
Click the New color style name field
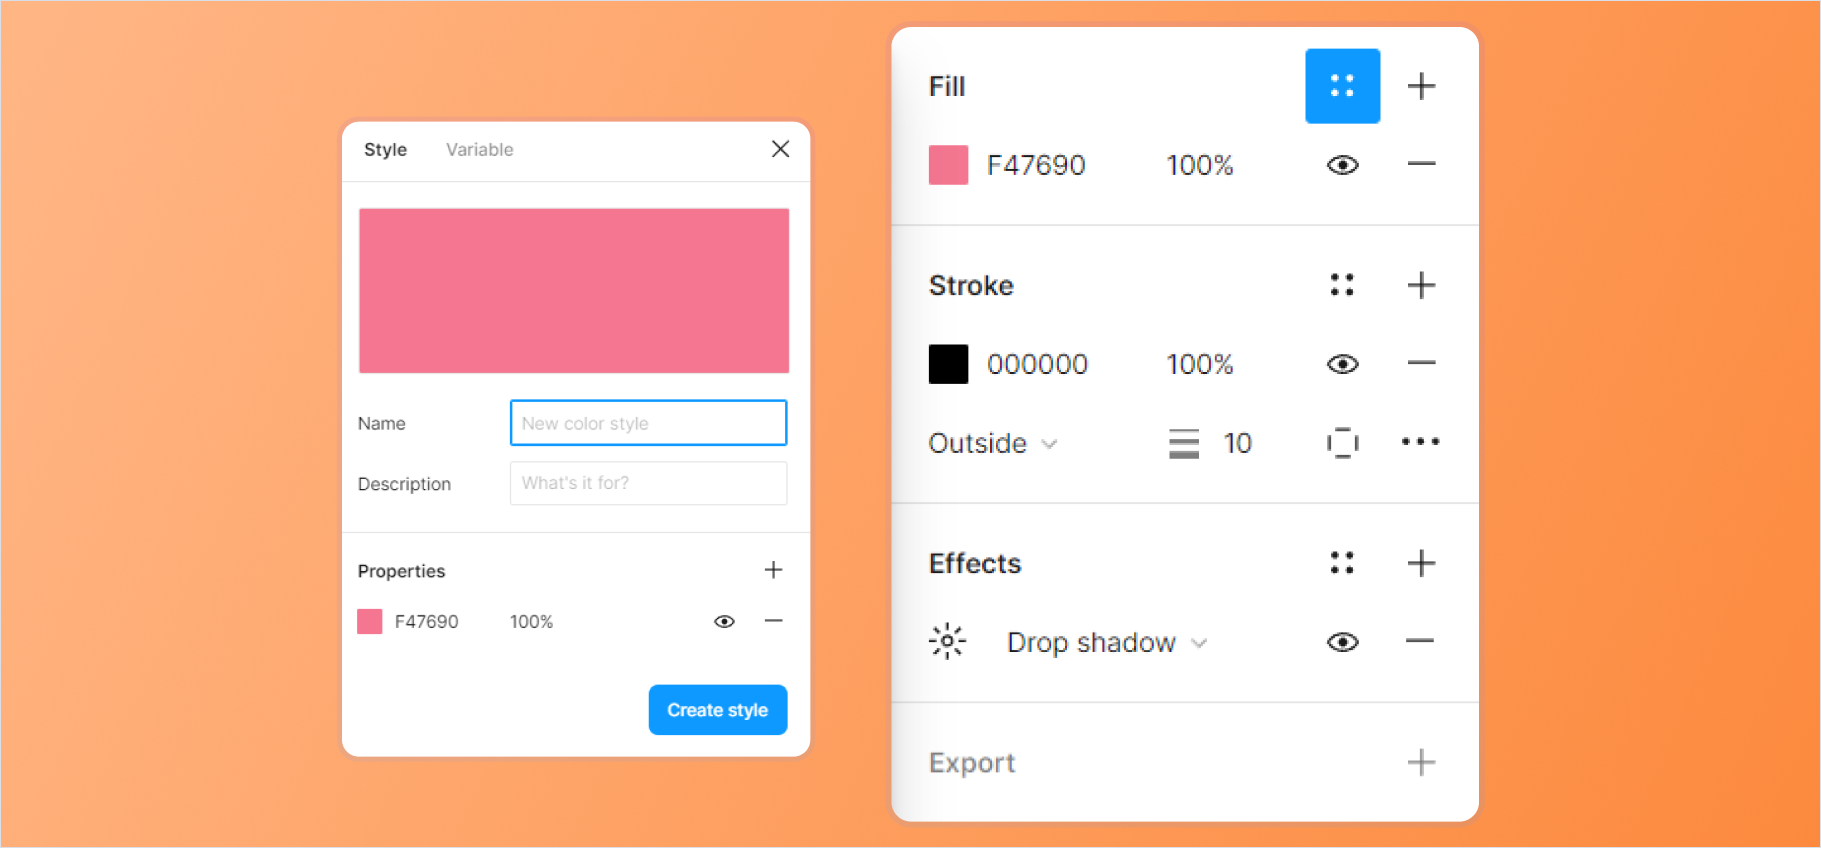point(648,422)
